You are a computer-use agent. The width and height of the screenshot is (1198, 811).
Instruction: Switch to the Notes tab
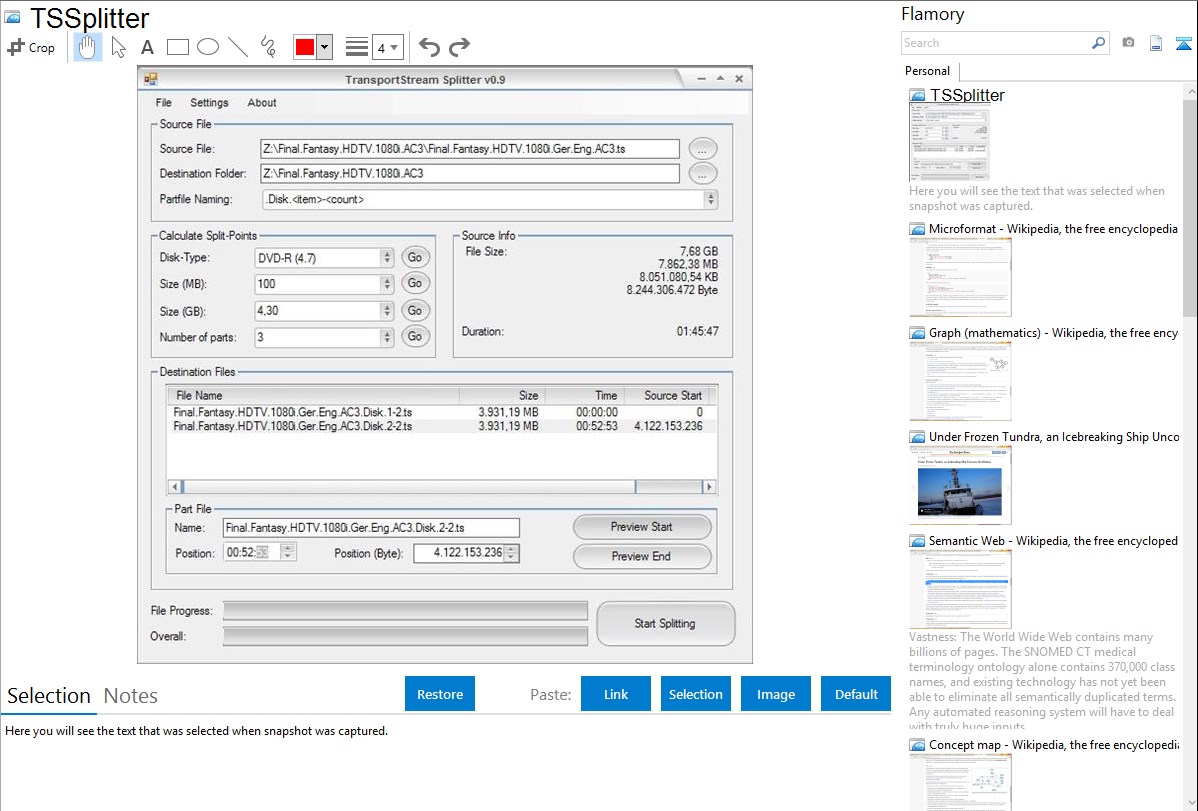[130, 696]
